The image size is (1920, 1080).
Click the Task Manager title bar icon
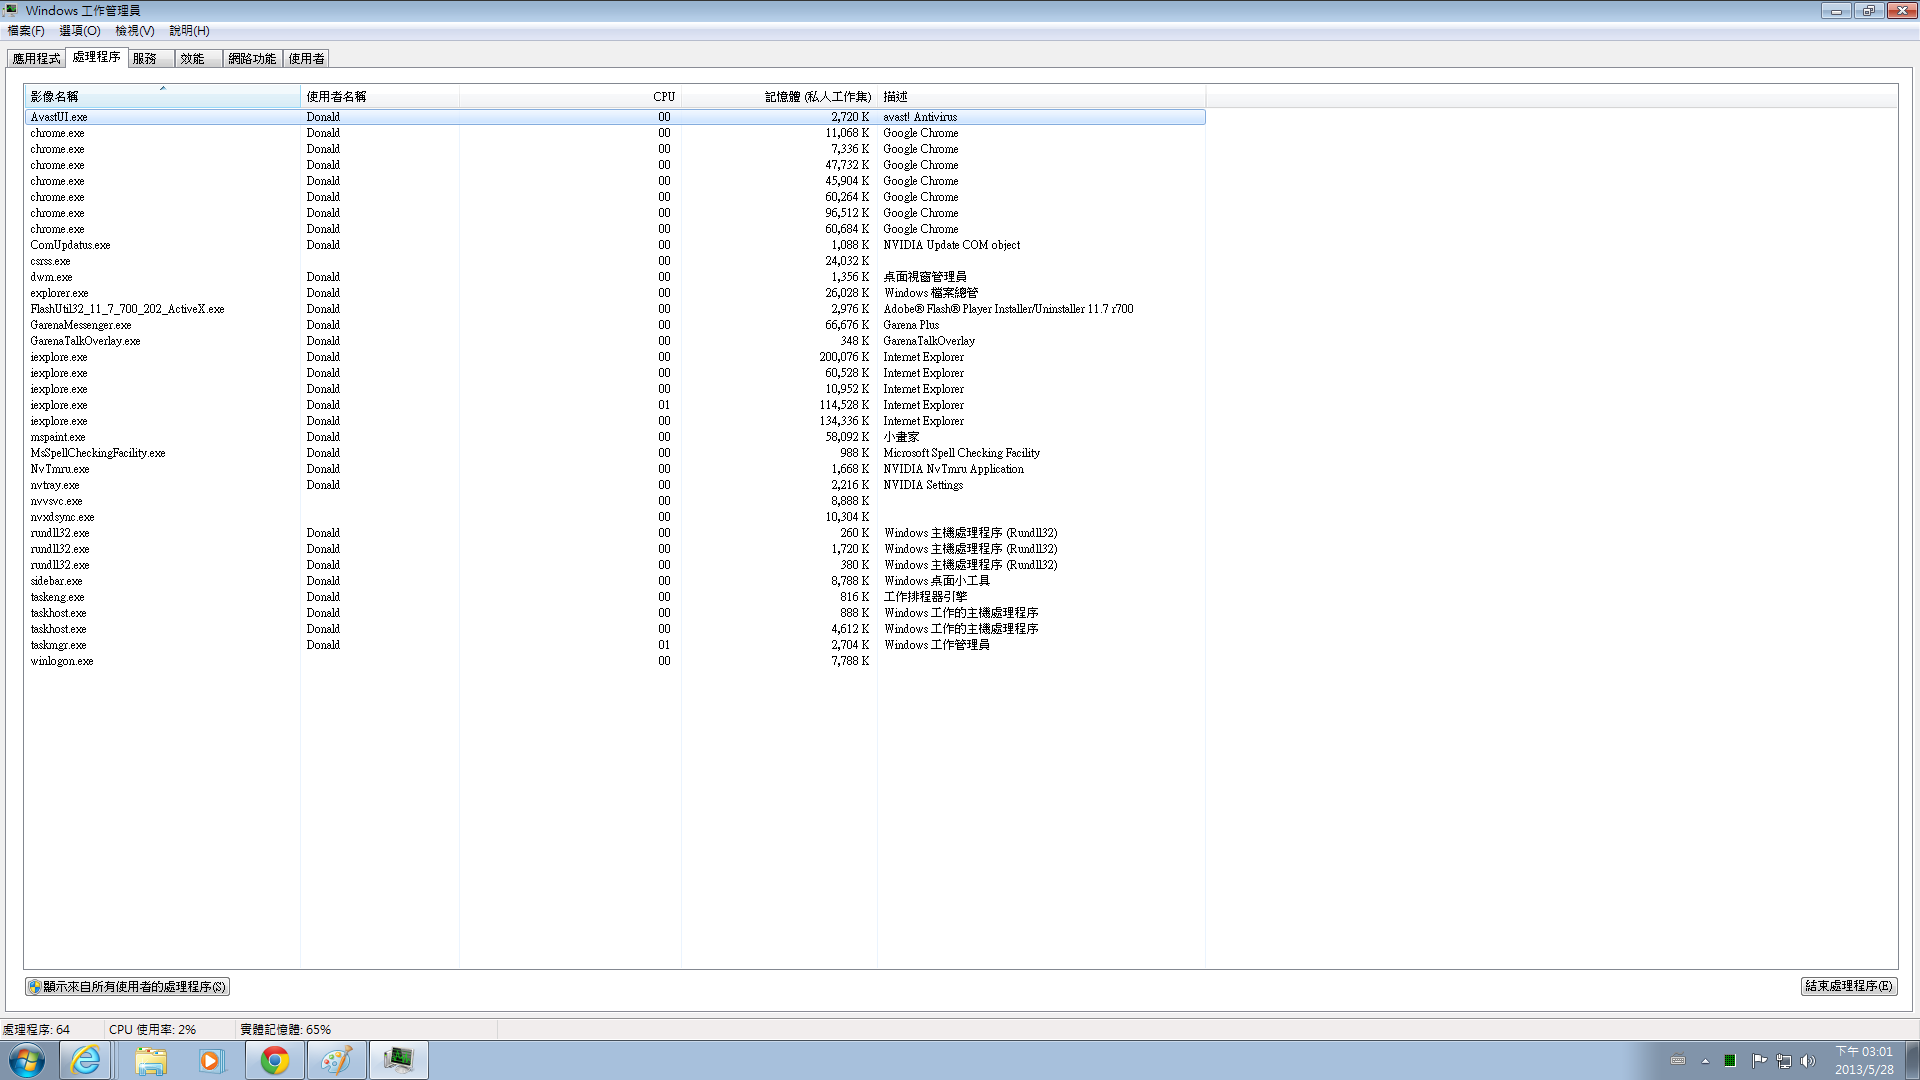coord(11,10)
